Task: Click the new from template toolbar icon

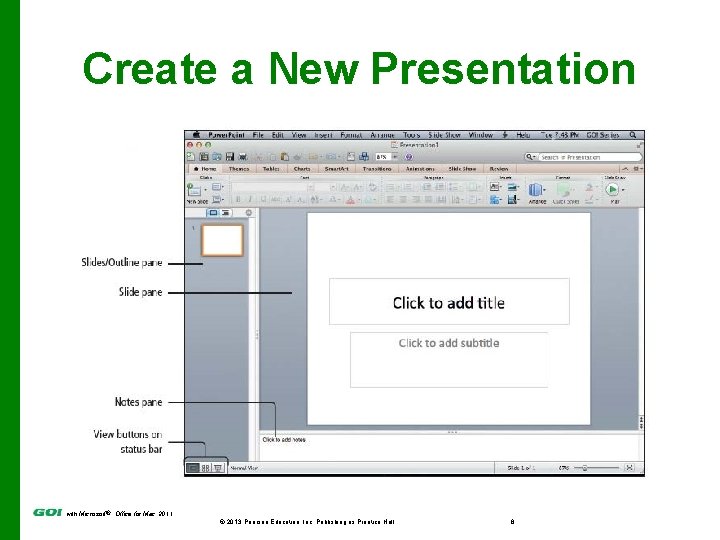Action: tap(204, 157)
